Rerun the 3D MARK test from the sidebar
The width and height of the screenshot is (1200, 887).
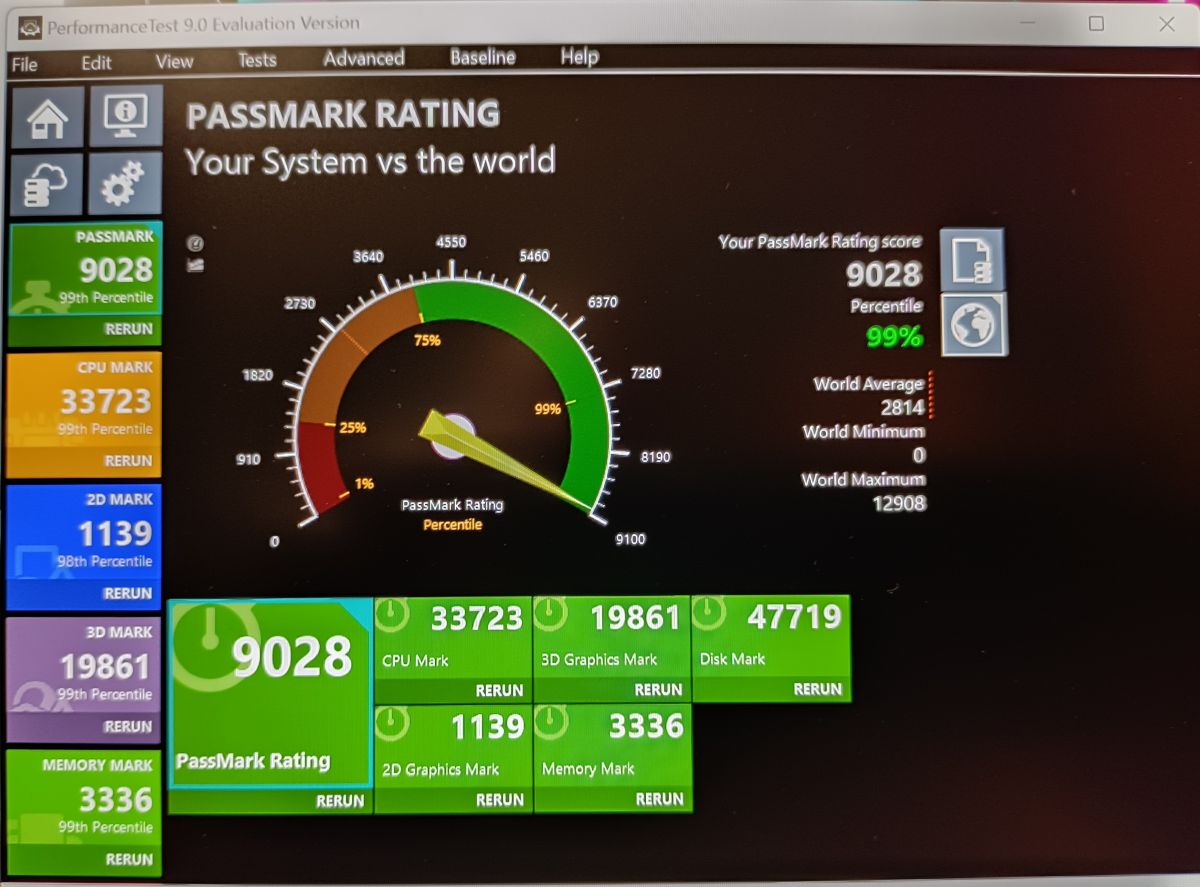(128, 726)
